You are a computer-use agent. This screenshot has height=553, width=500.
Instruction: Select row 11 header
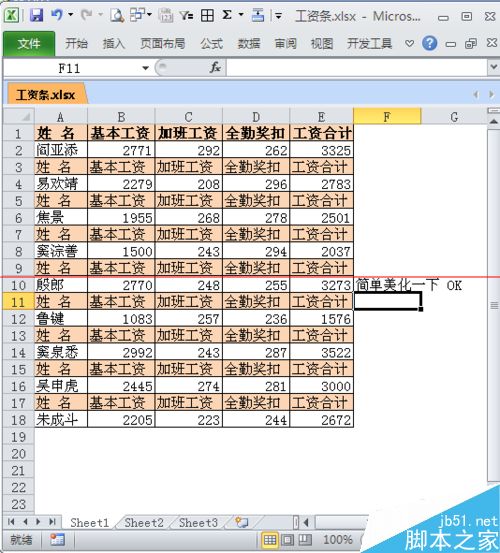point(19,302)
